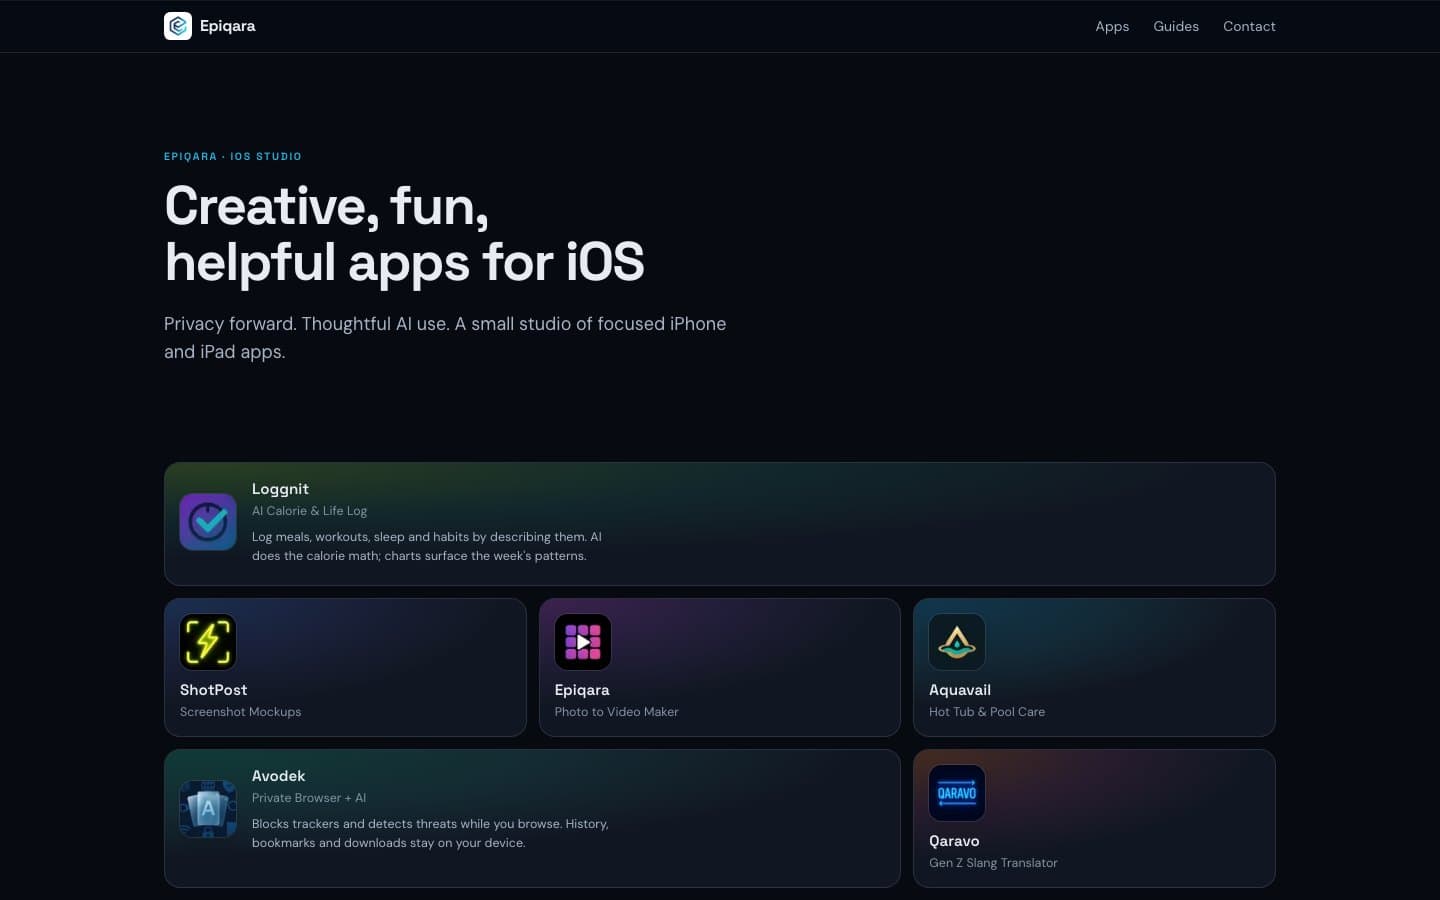1440x900 pixels.
Task: Open the Contact navigation item
Action: click(1249, 26)
